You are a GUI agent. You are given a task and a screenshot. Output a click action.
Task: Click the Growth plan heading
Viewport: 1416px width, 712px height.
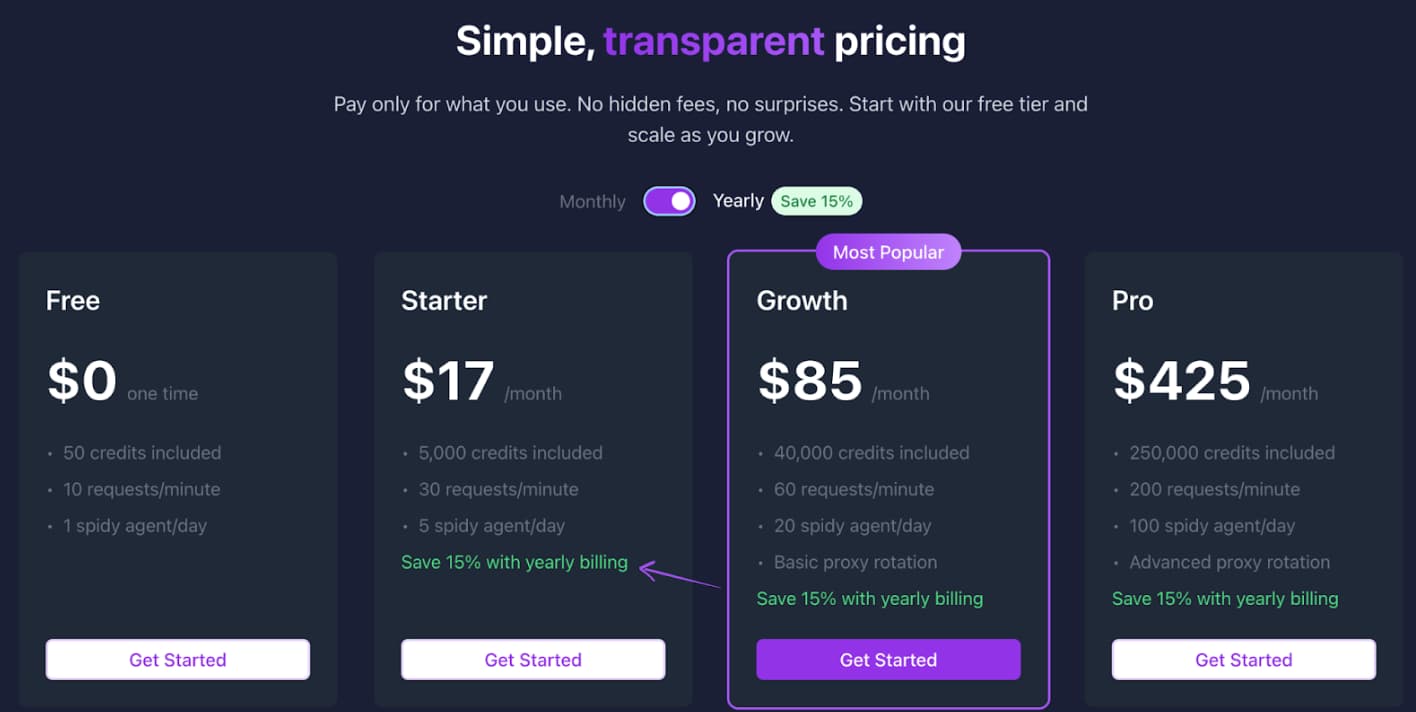pos(802,300)
